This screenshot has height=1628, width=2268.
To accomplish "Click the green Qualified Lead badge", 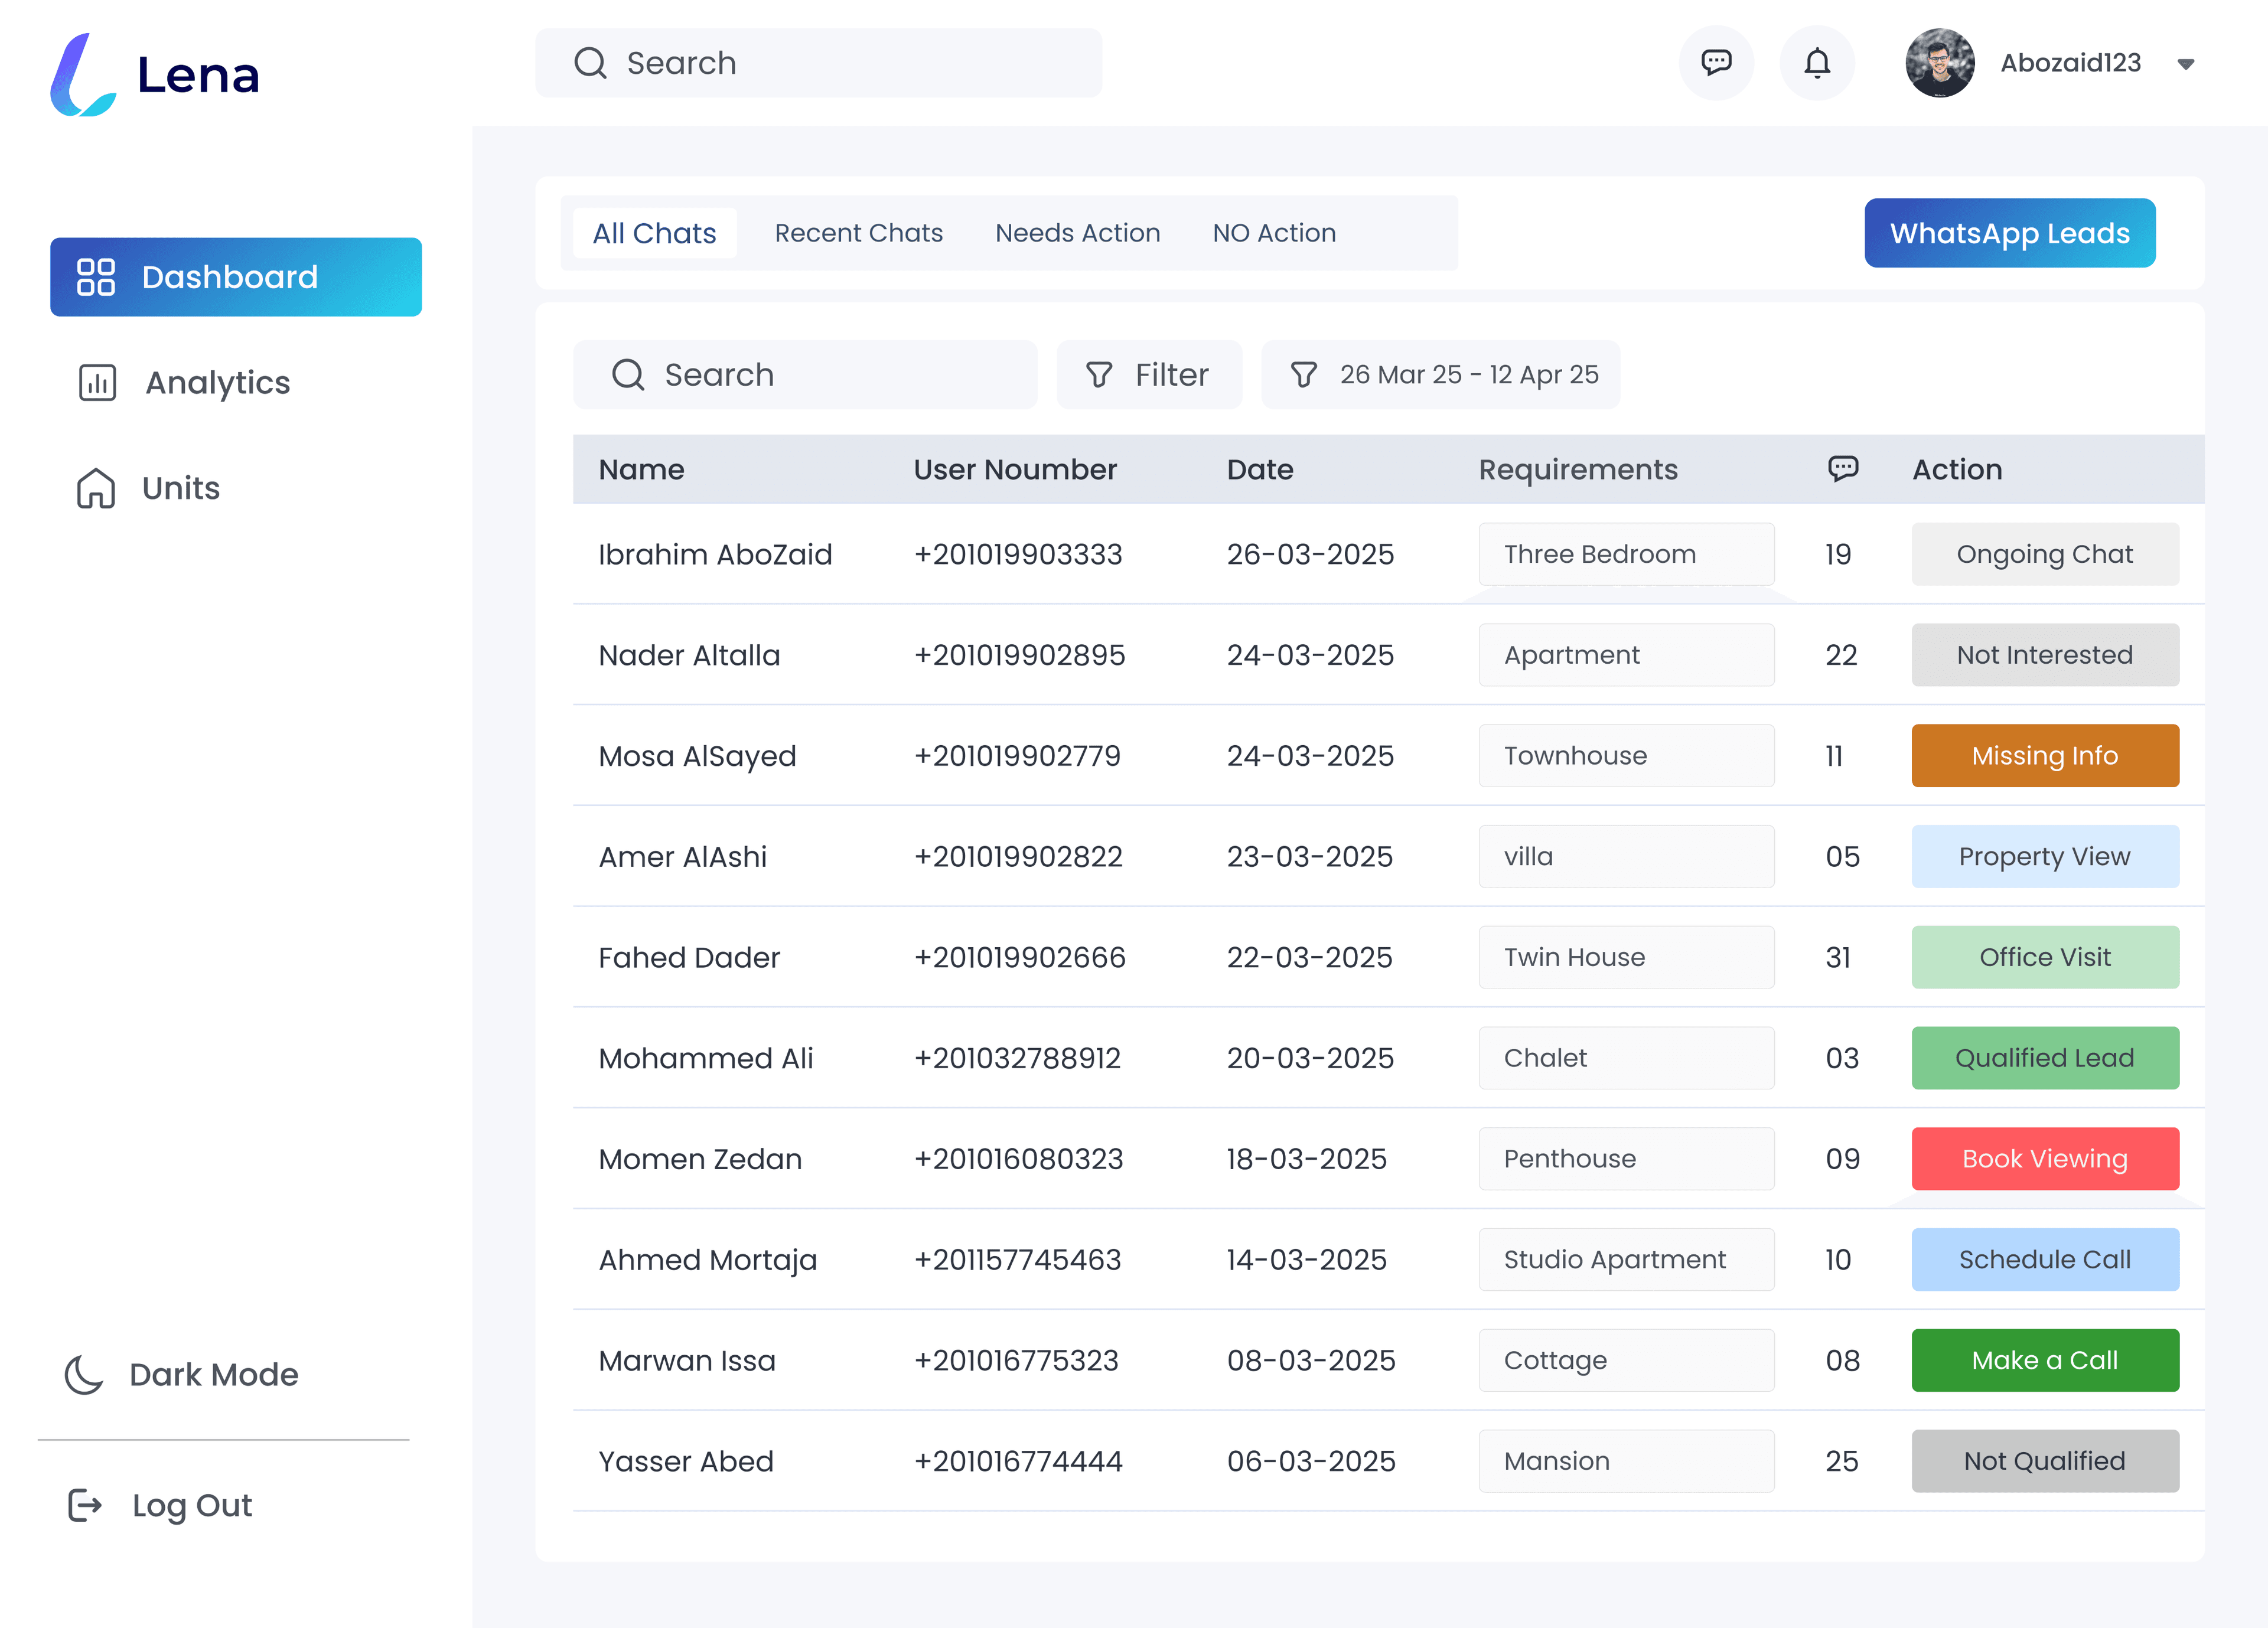I will 2045,1058.
